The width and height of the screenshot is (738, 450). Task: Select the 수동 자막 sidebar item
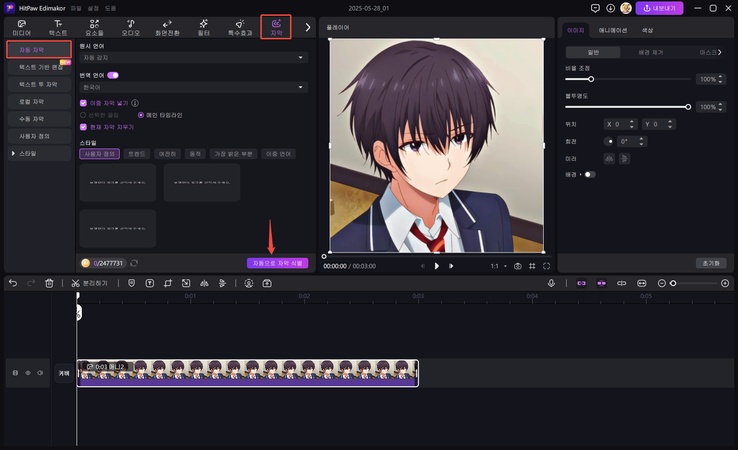(x=38, y=119)
